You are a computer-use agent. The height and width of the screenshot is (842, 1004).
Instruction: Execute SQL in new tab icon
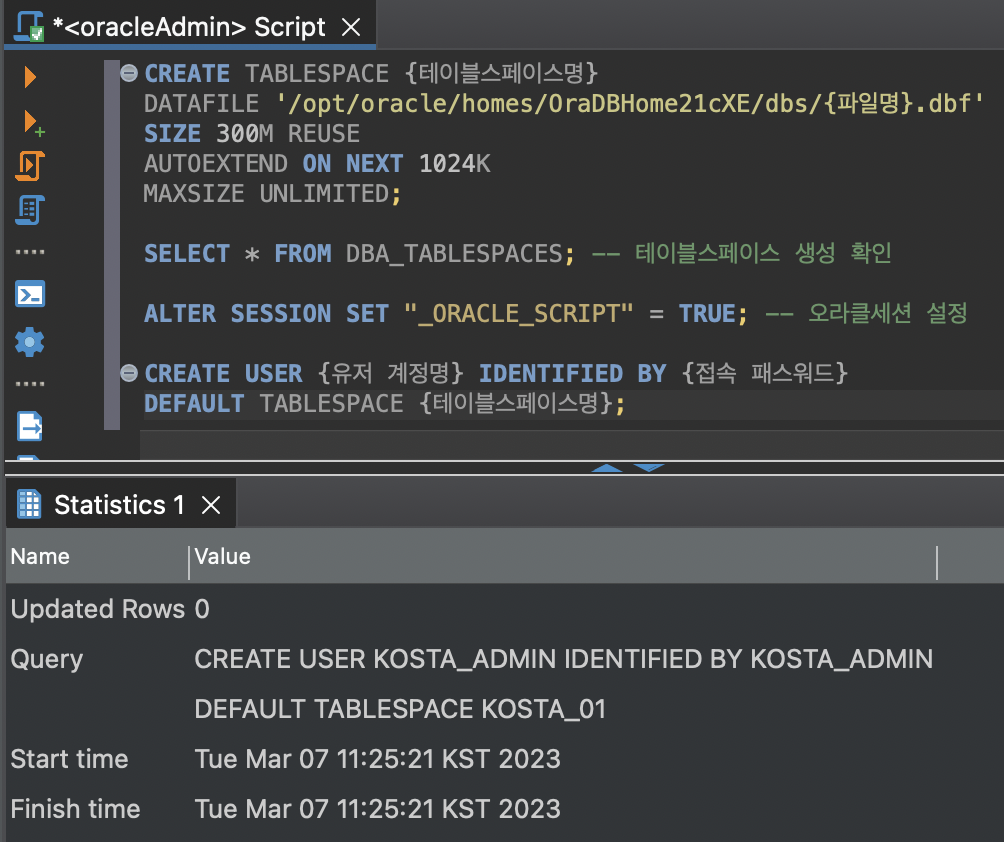[32, 123]
